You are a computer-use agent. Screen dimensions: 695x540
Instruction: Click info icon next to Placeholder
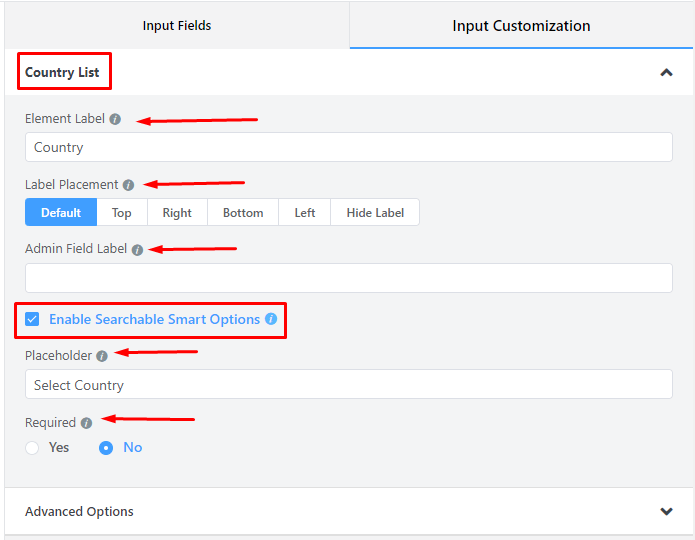tap(102, 356)
